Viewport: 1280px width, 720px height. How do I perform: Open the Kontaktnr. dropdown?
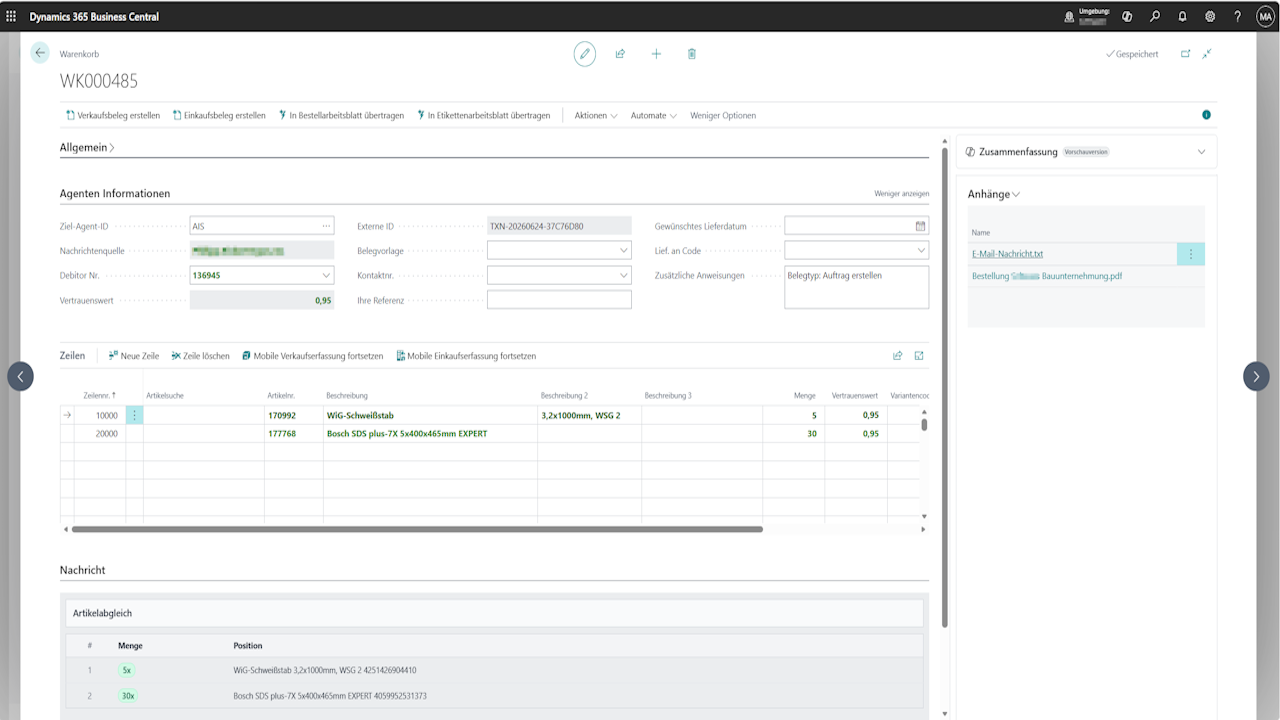pos(624,275)
